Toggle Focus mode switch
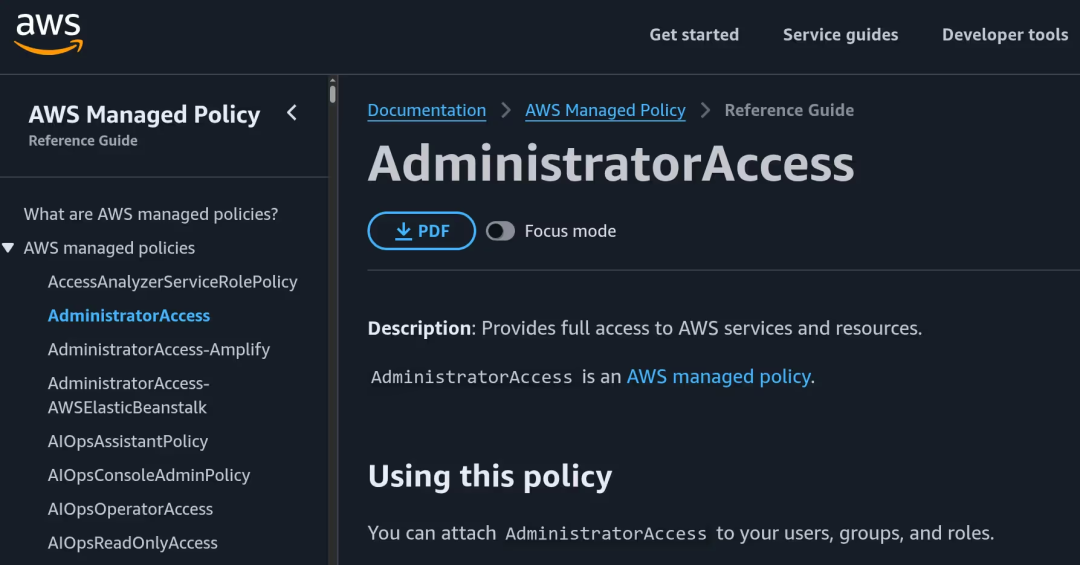Screen dimensions: 1080x565 (500, 231)
